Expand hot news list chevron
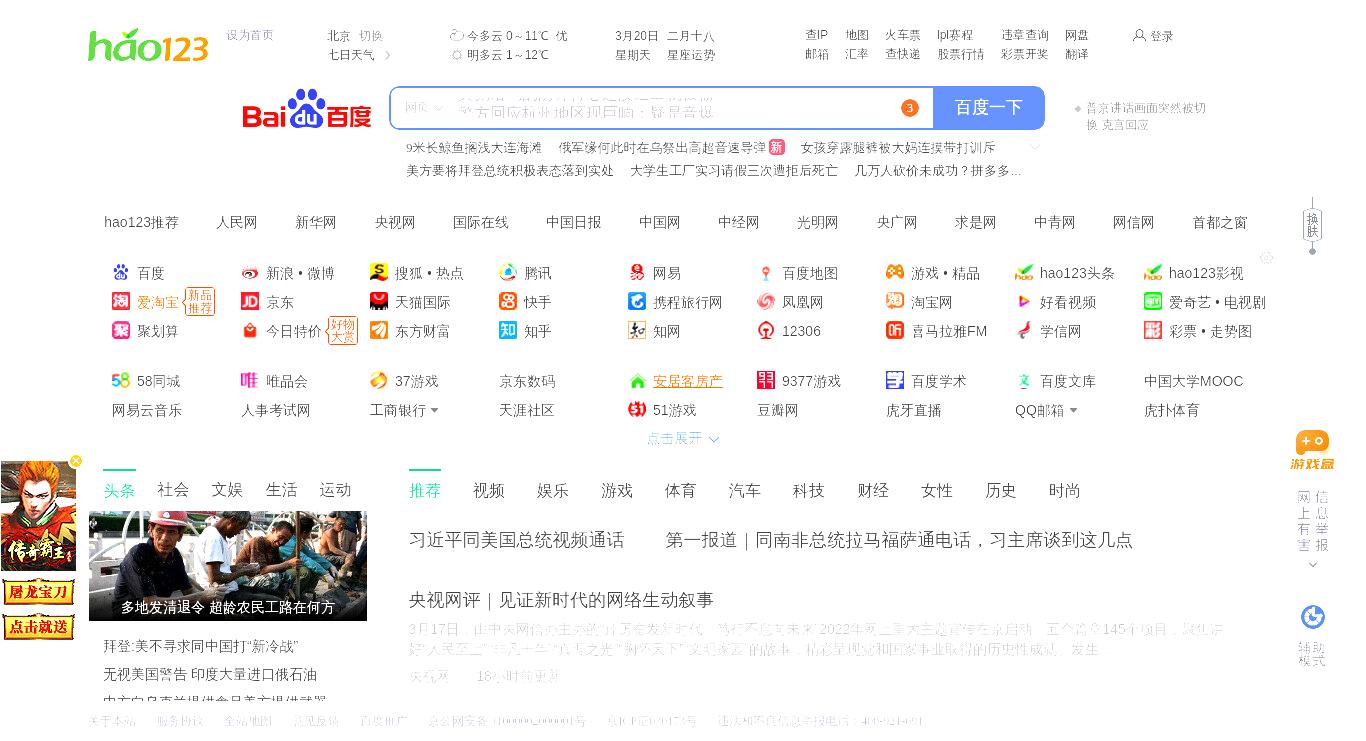Viewport: 1366px width, 741px height. point(1035,147)
